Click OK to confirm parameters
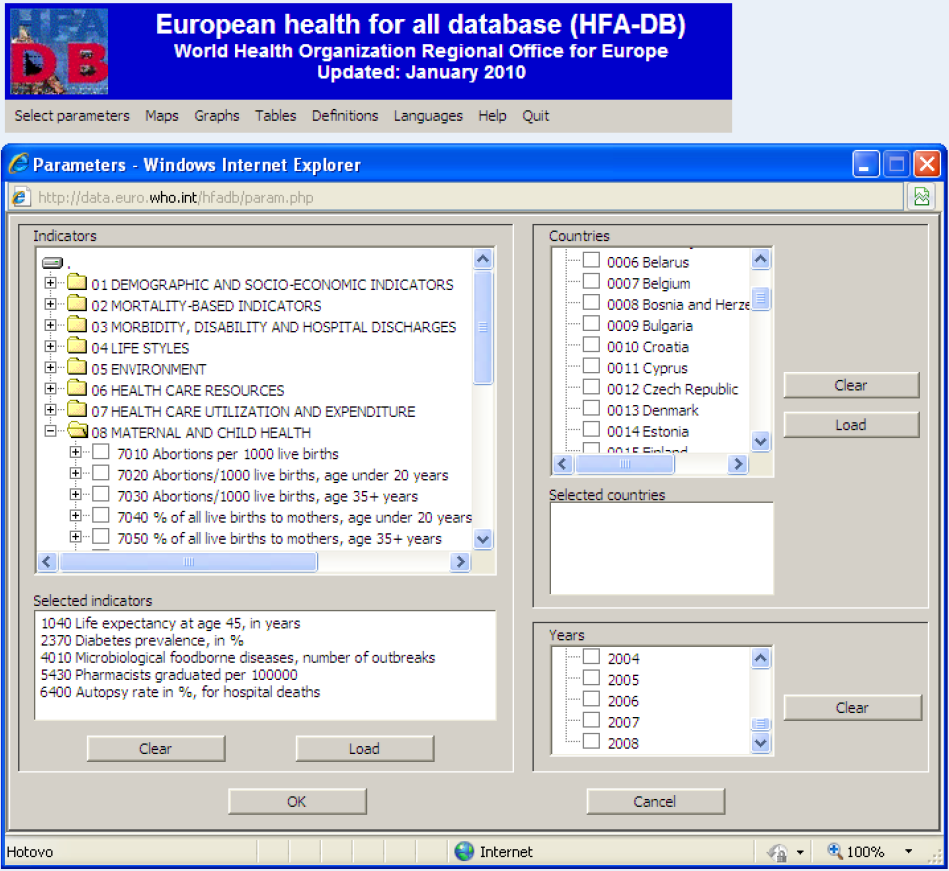This screenshot has height=871, width=949. pyautogui.click(x=297, y=801)
